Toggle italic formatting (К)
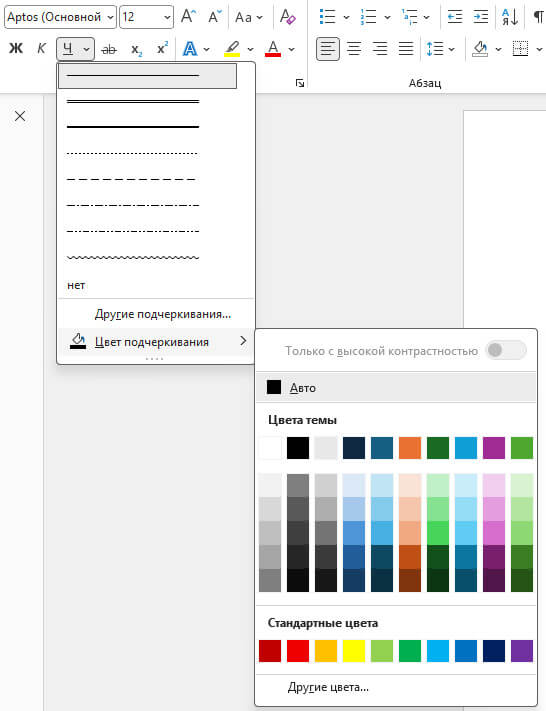Image resolution: width=546 pixels, height=711 pixels. coord(41,49)
